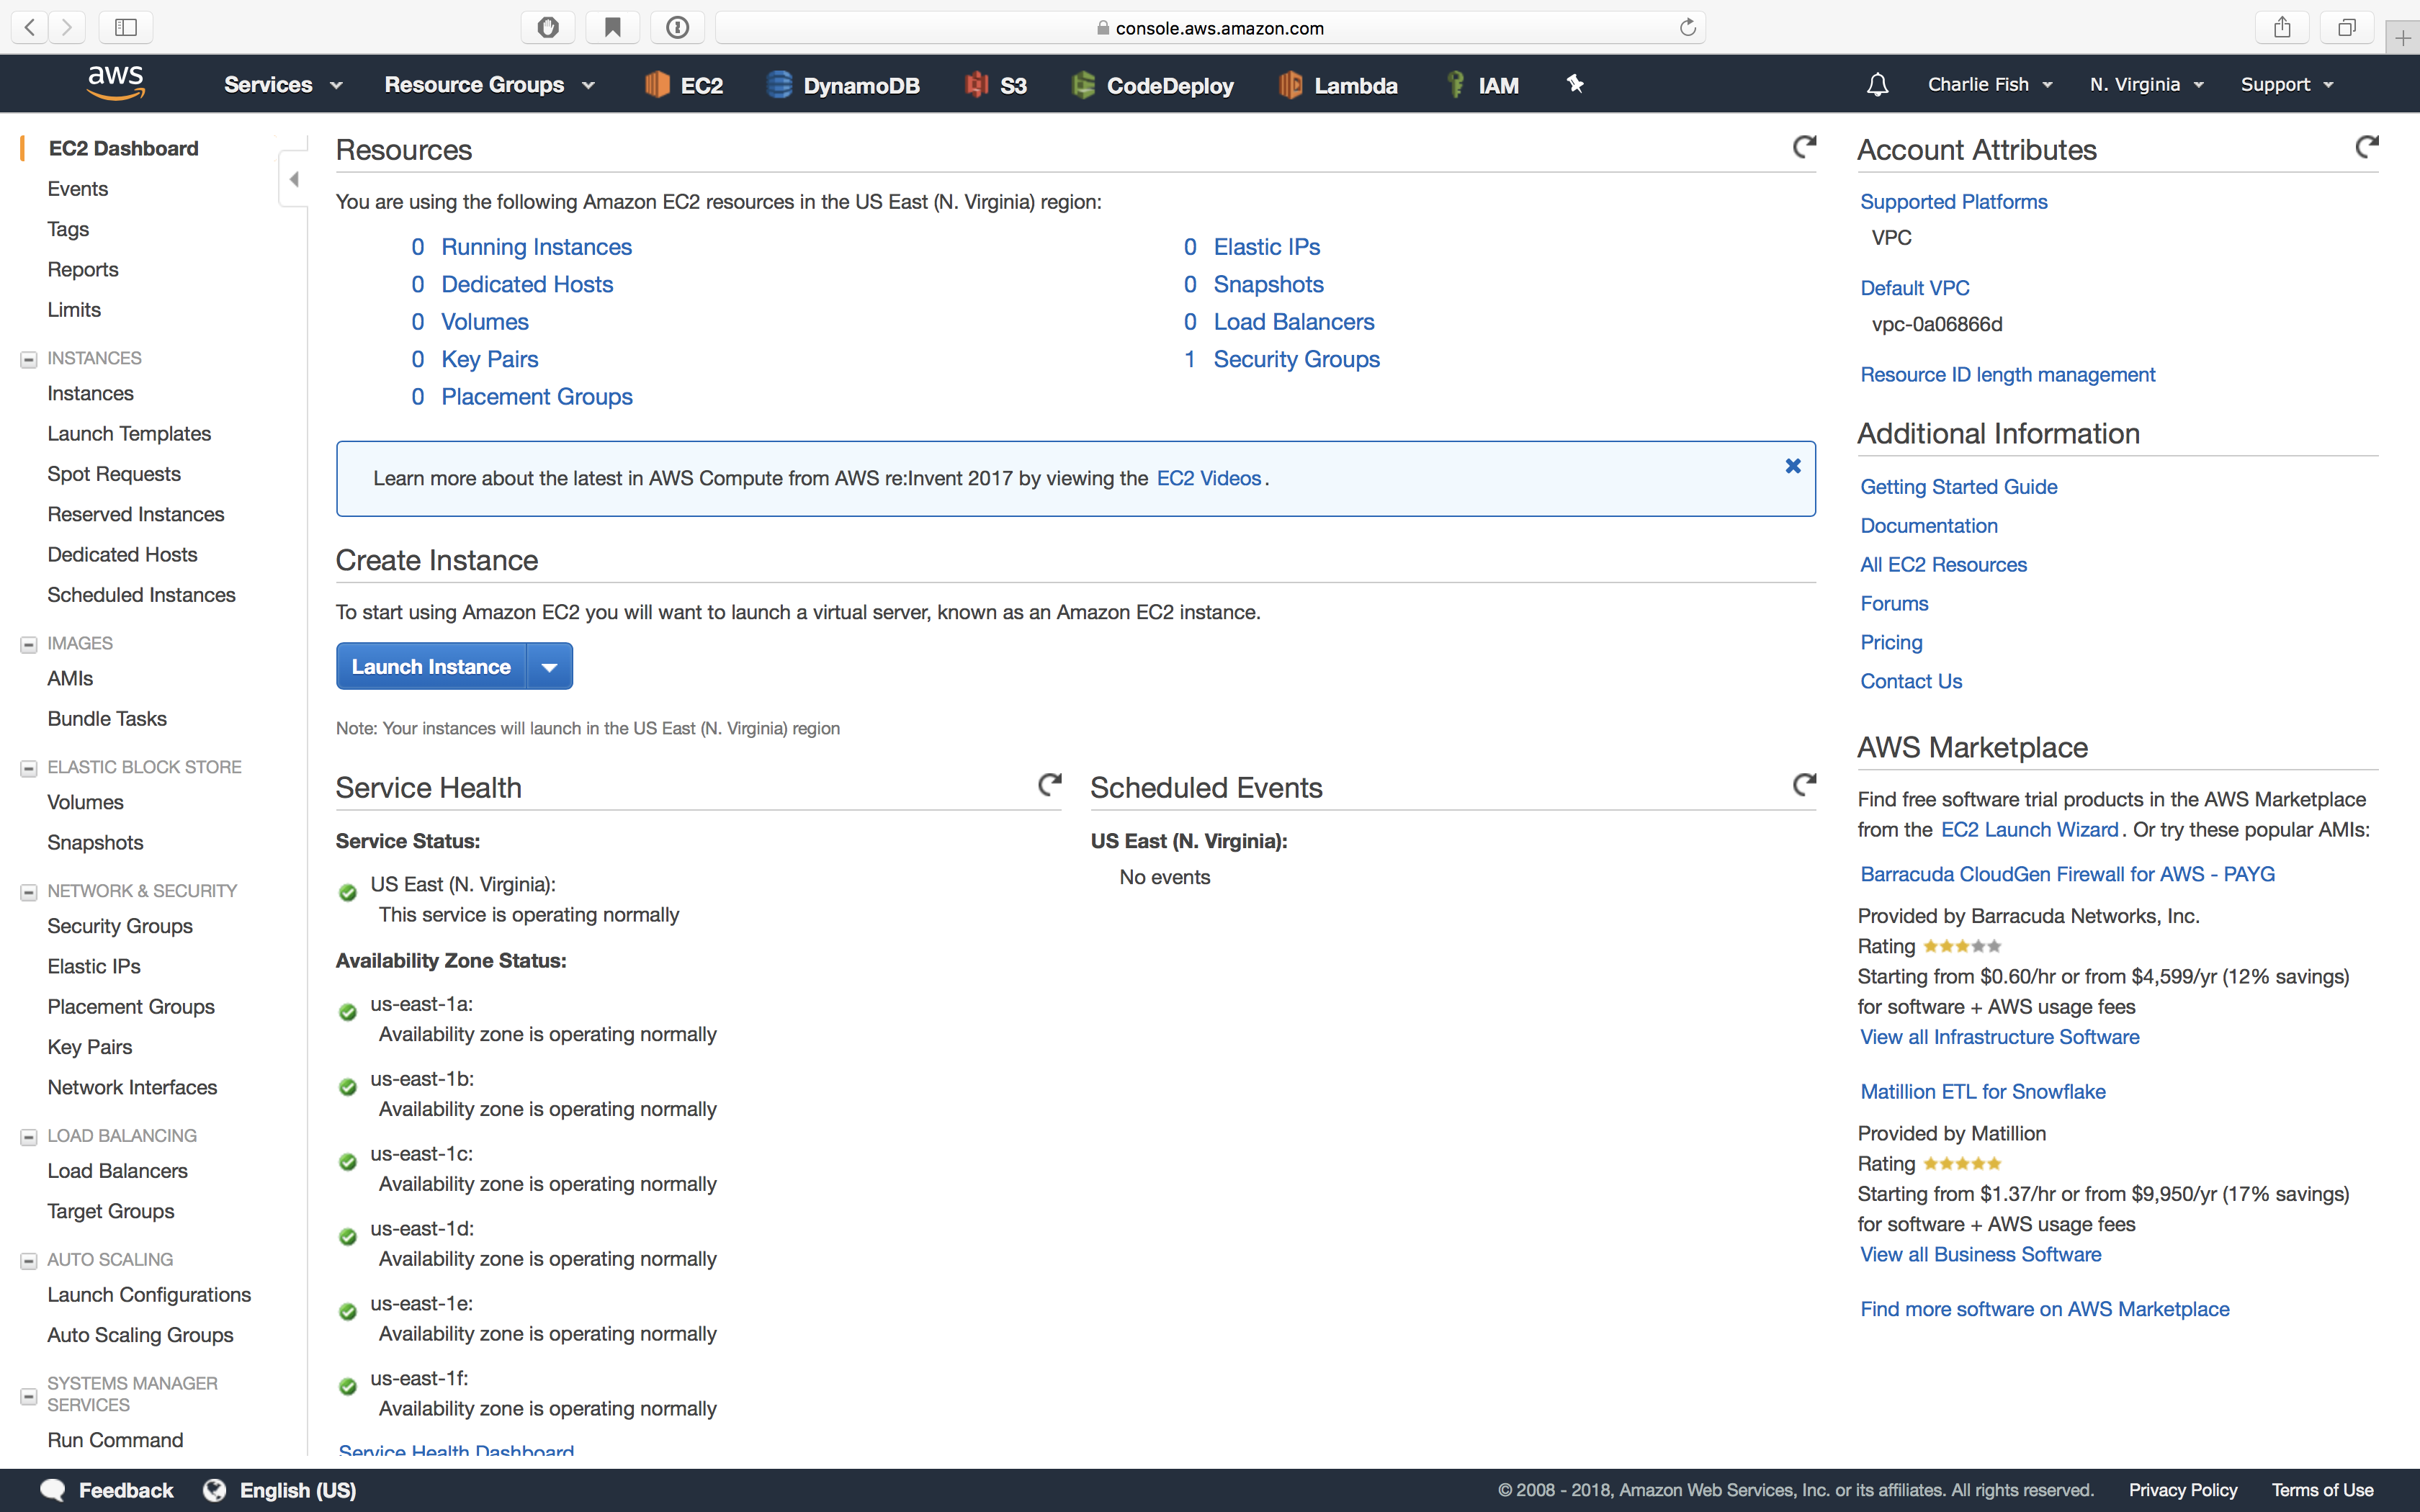Refresh the Service Health section
Image resolution: width=2420 pixels, height=1512 pixels.
[1049, 785]
